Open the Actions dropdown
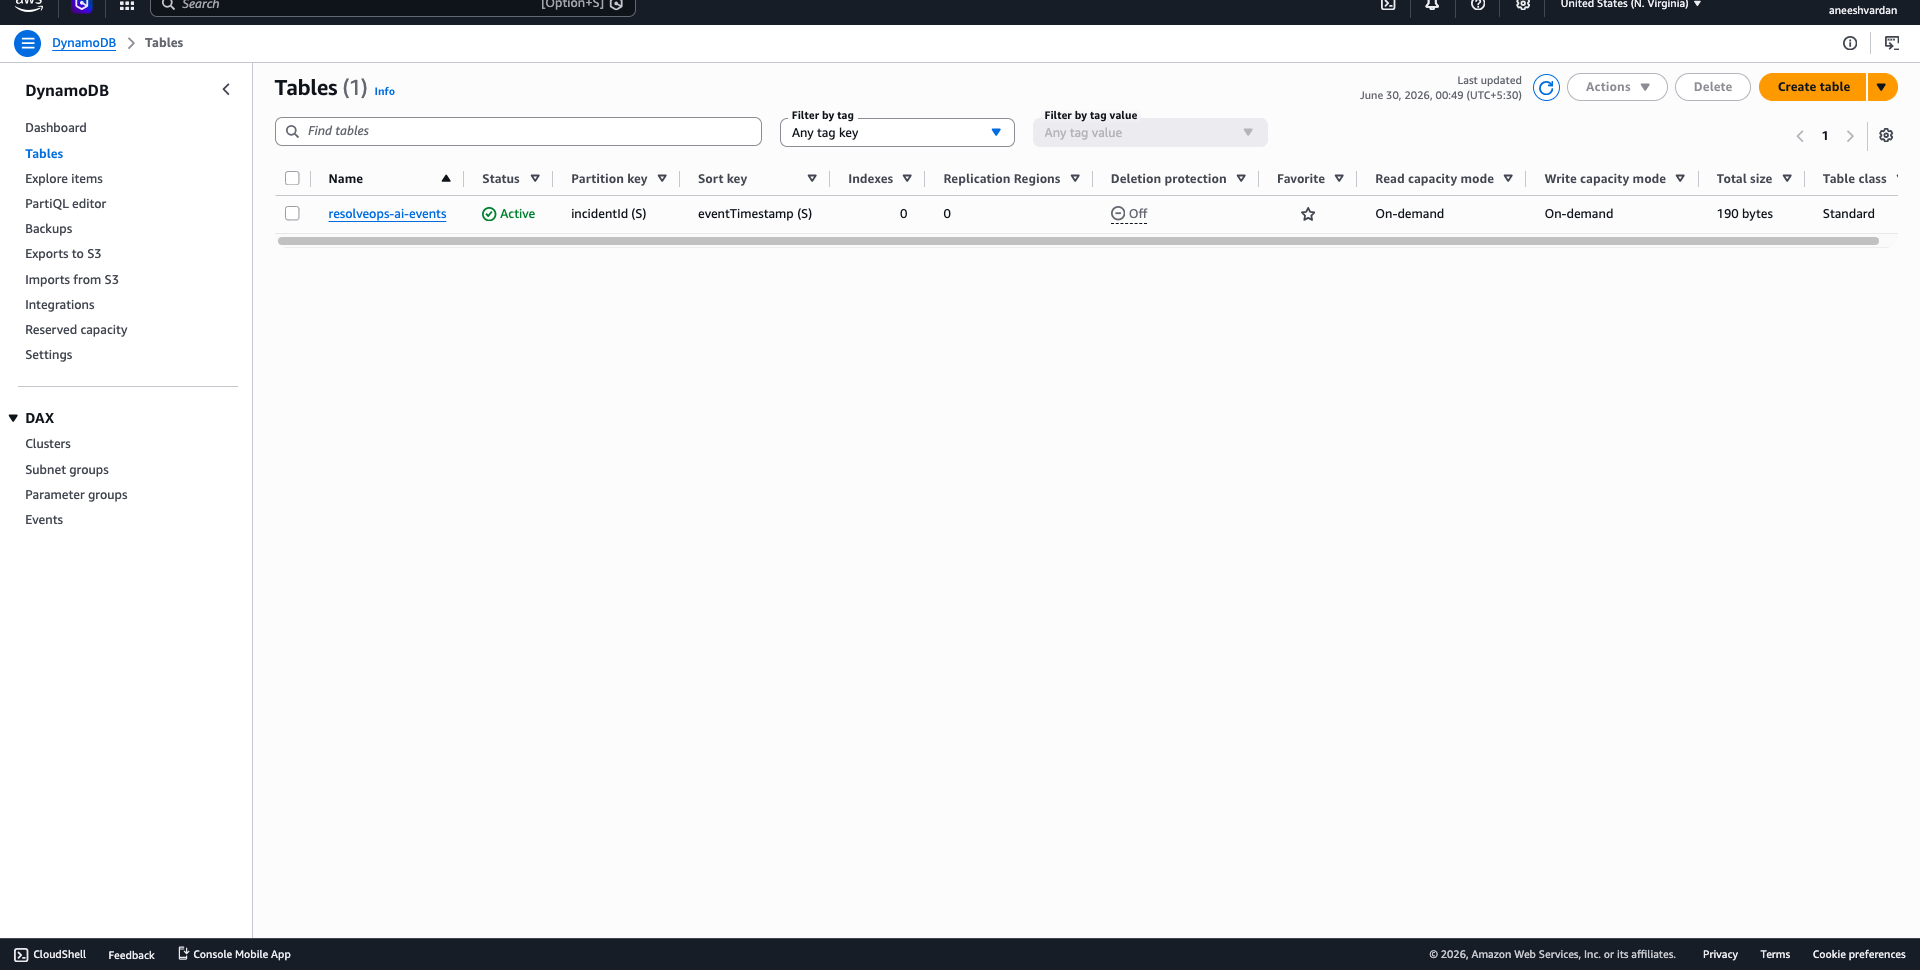The image size is (1920, 970). [1617, 87]
